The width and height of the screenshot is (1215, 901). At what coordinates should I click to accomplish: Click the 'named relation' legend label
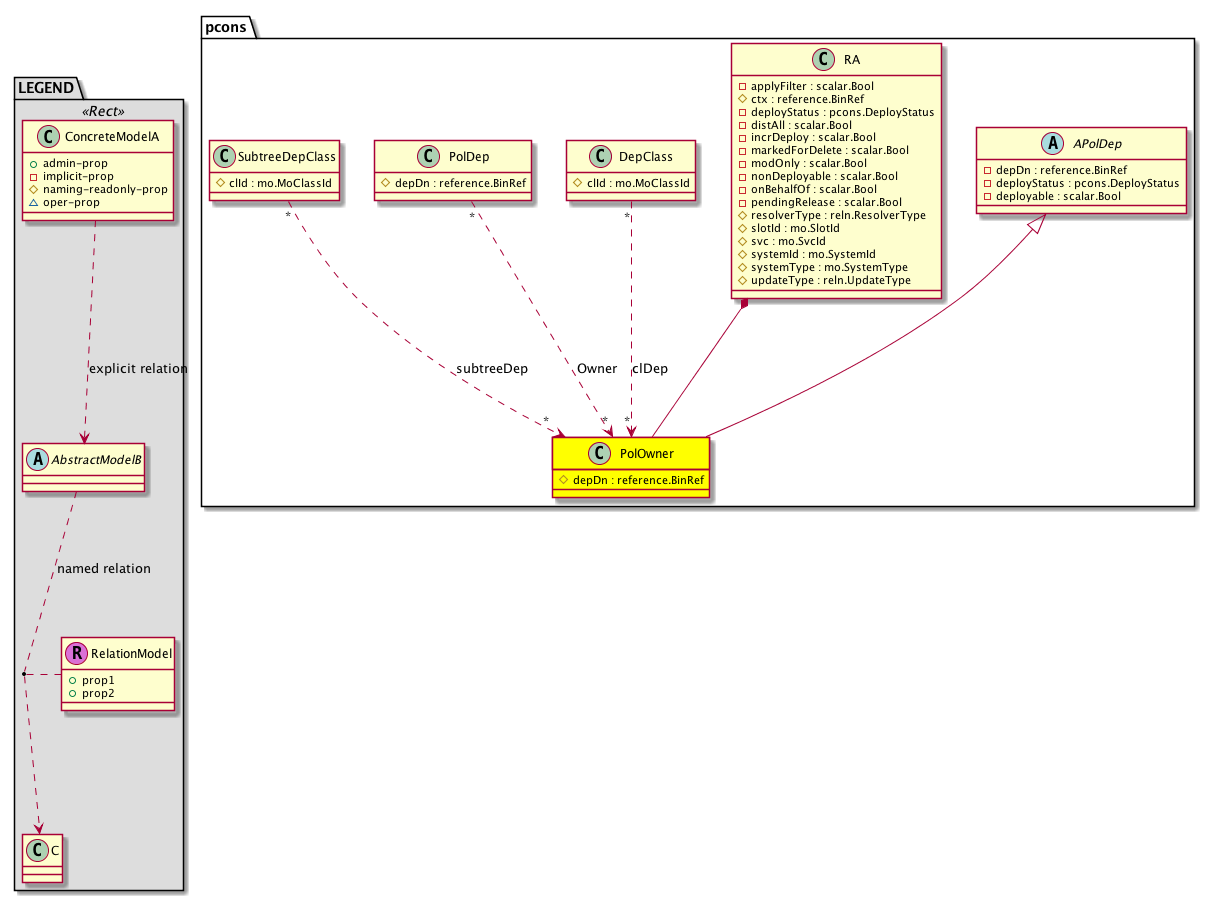[x=104, y=568]
